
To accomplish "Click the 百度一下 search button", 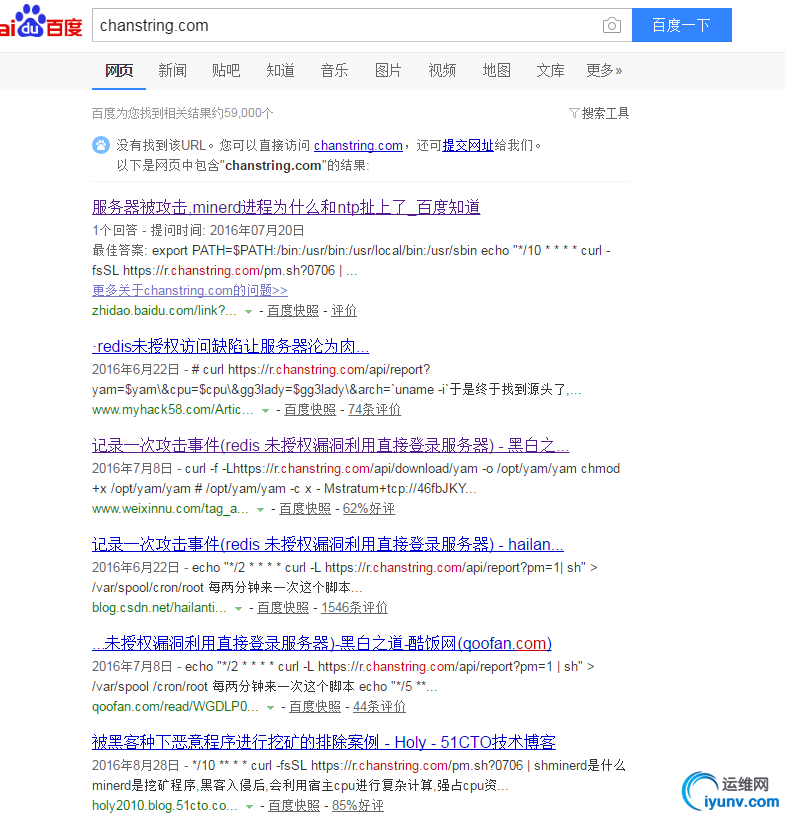I will click(681, 25).
